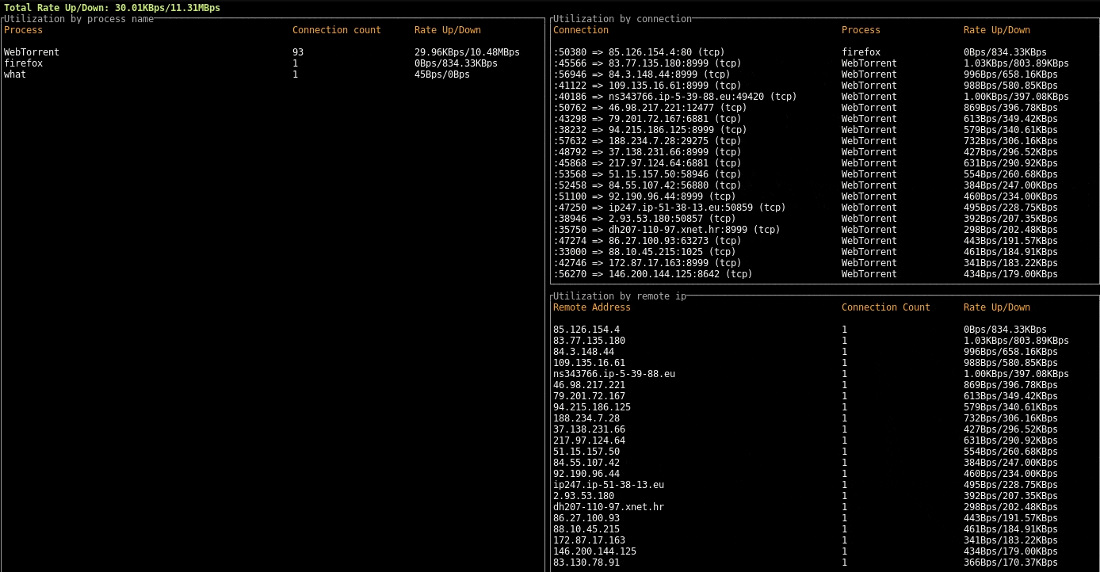
Task: Click the 'Remote Address' column header
Action: click(592, 307)
